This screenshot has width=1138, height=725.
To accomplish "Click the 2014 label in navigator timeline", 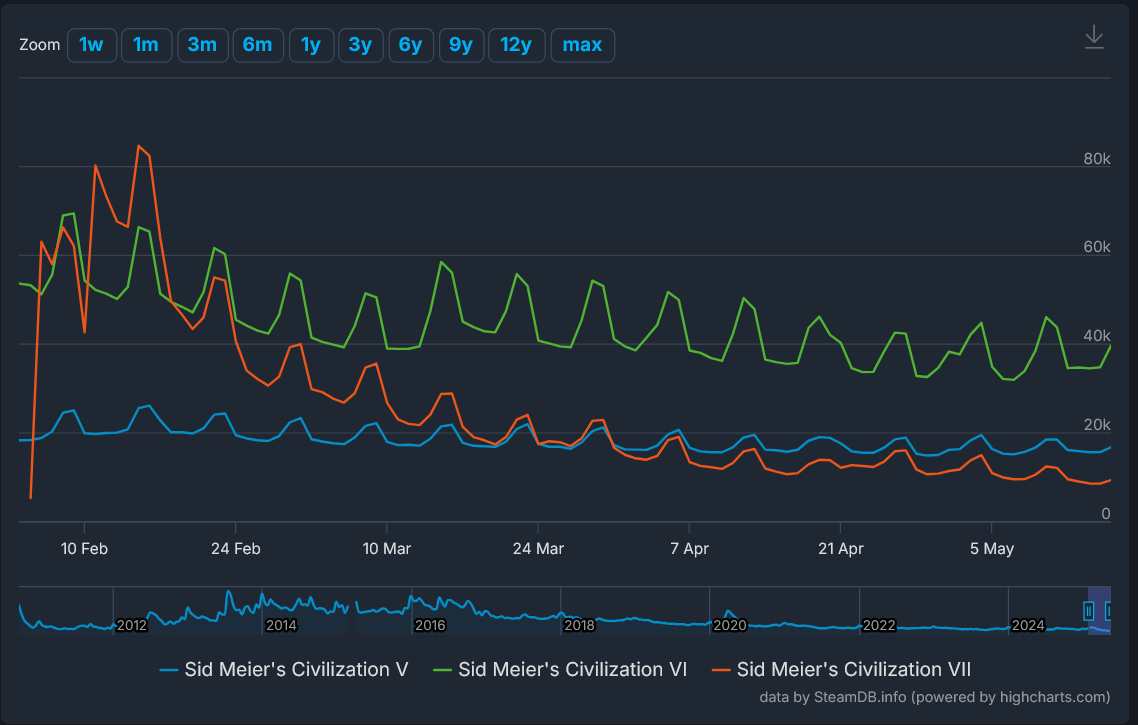I will pos(281,625).
